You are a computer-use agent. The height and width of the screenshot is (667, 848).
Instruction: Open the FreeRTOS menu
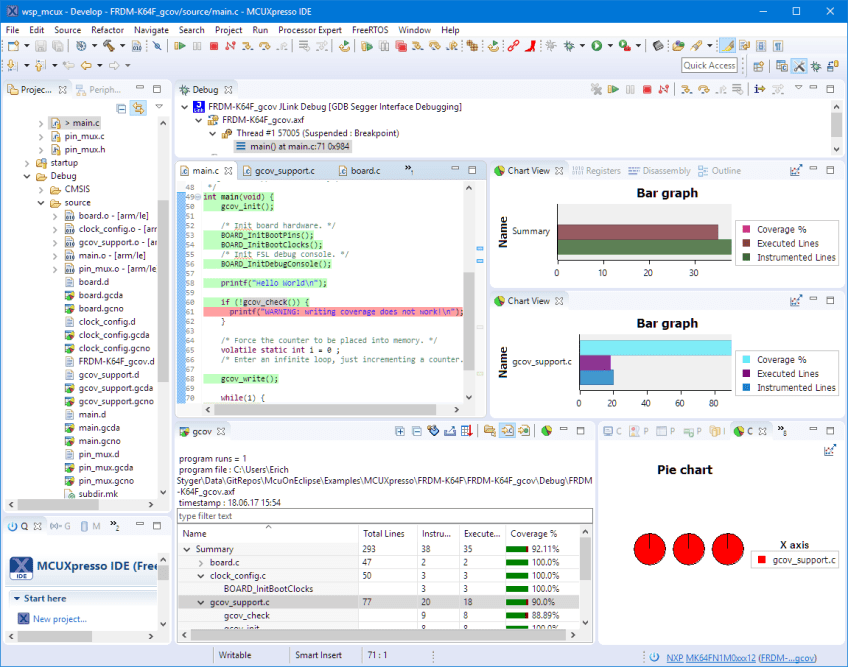click(370, 30)
